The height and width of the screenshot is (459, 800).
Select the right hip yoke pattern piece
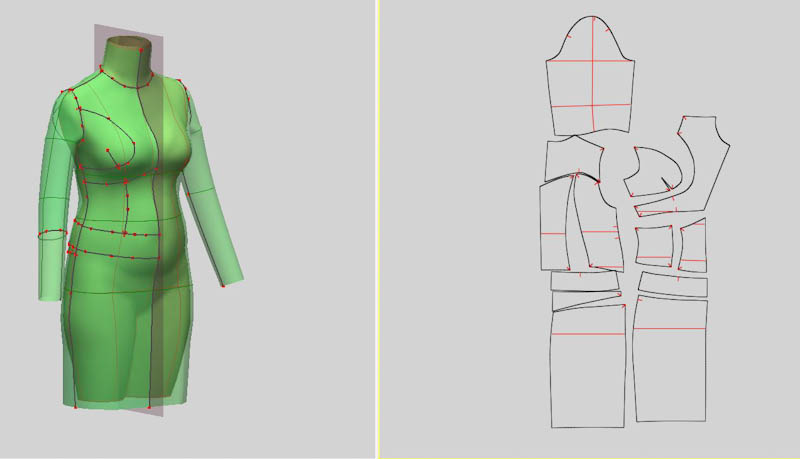673,285
